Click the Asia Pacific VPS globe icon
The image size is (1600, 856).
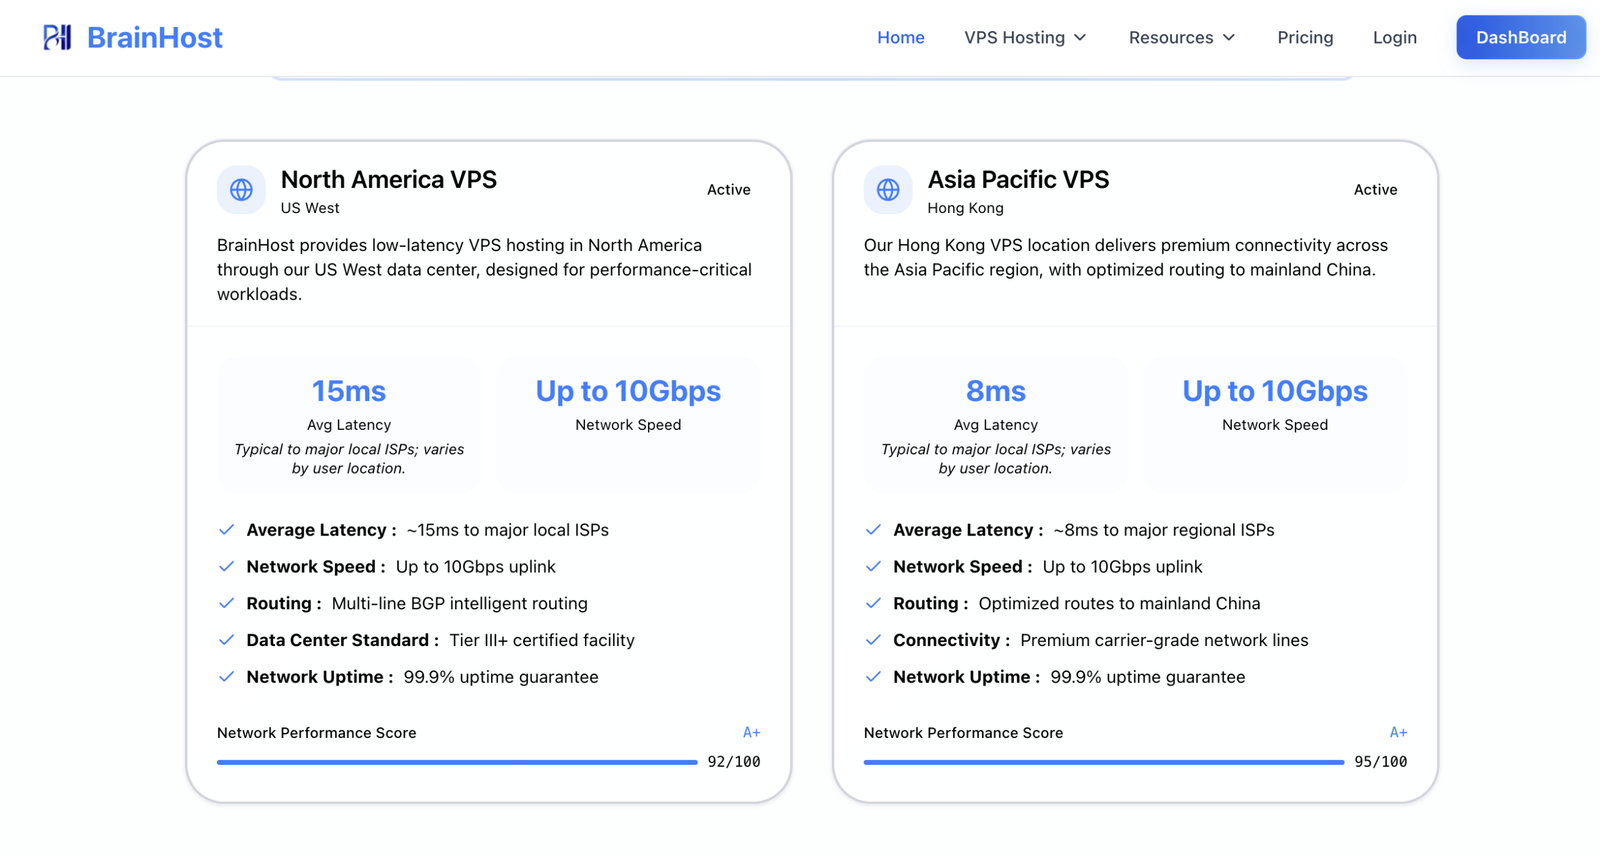tap(888, 190)
